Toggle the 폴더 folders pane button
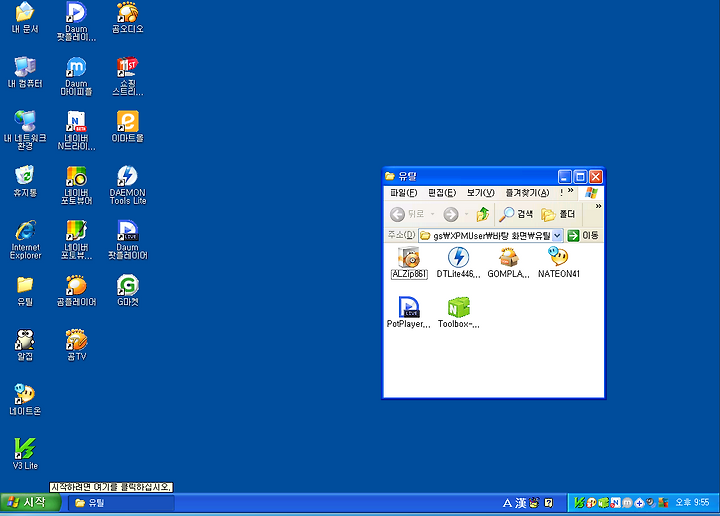The height and width of the screenshot is (516, 720). point(558,214)
